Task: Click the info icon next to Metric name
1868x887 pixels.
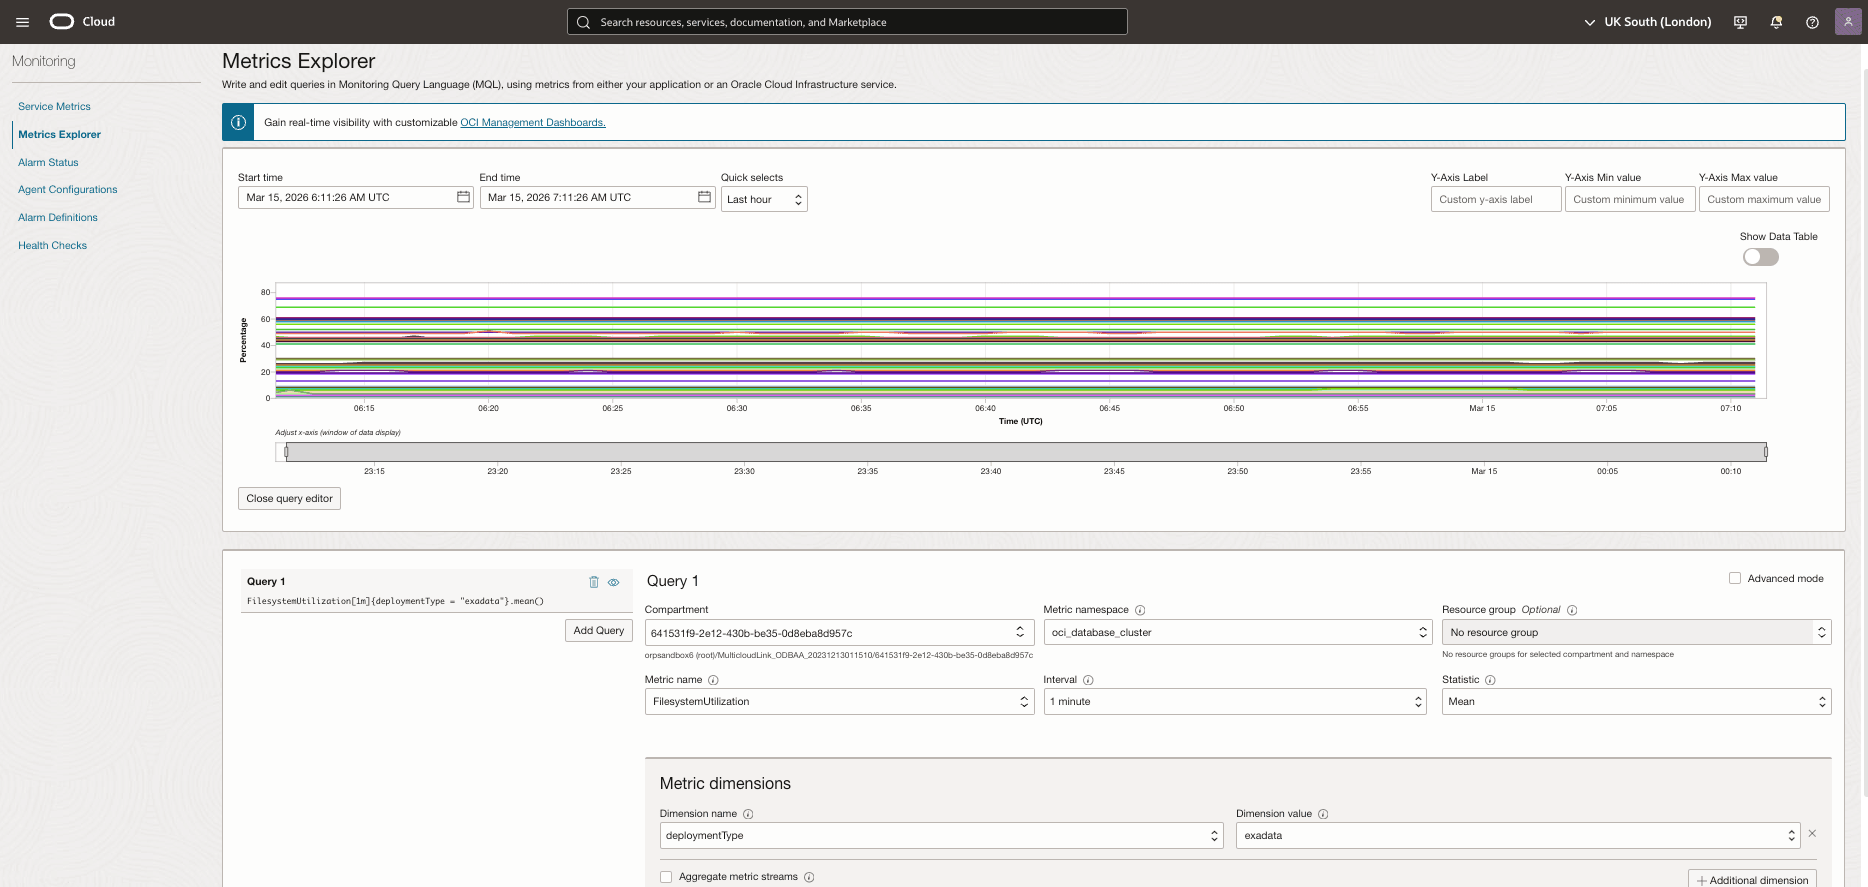Action: [713, 680]
